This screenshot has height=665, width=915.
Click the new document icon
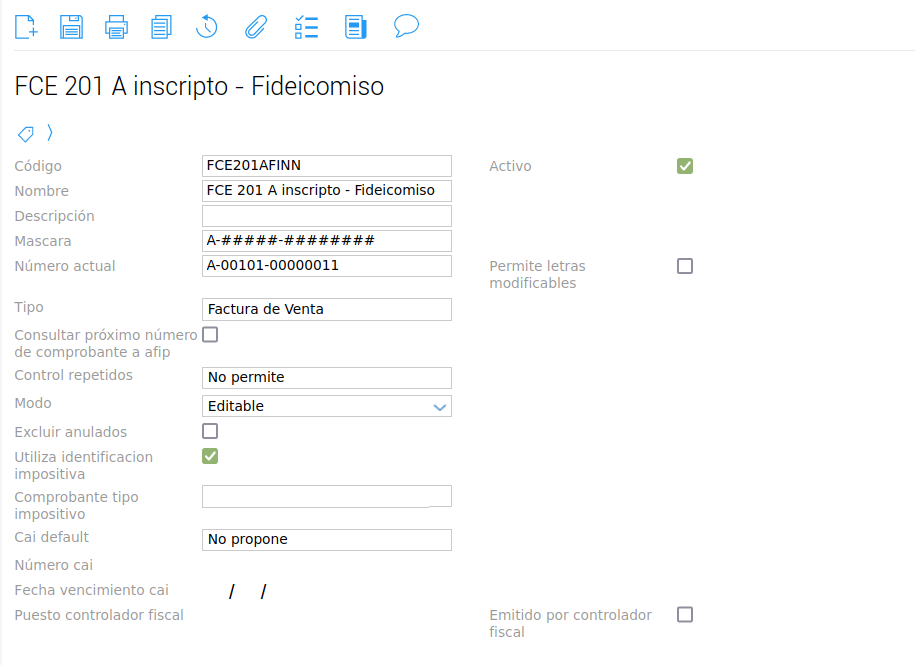click(26, 26)
